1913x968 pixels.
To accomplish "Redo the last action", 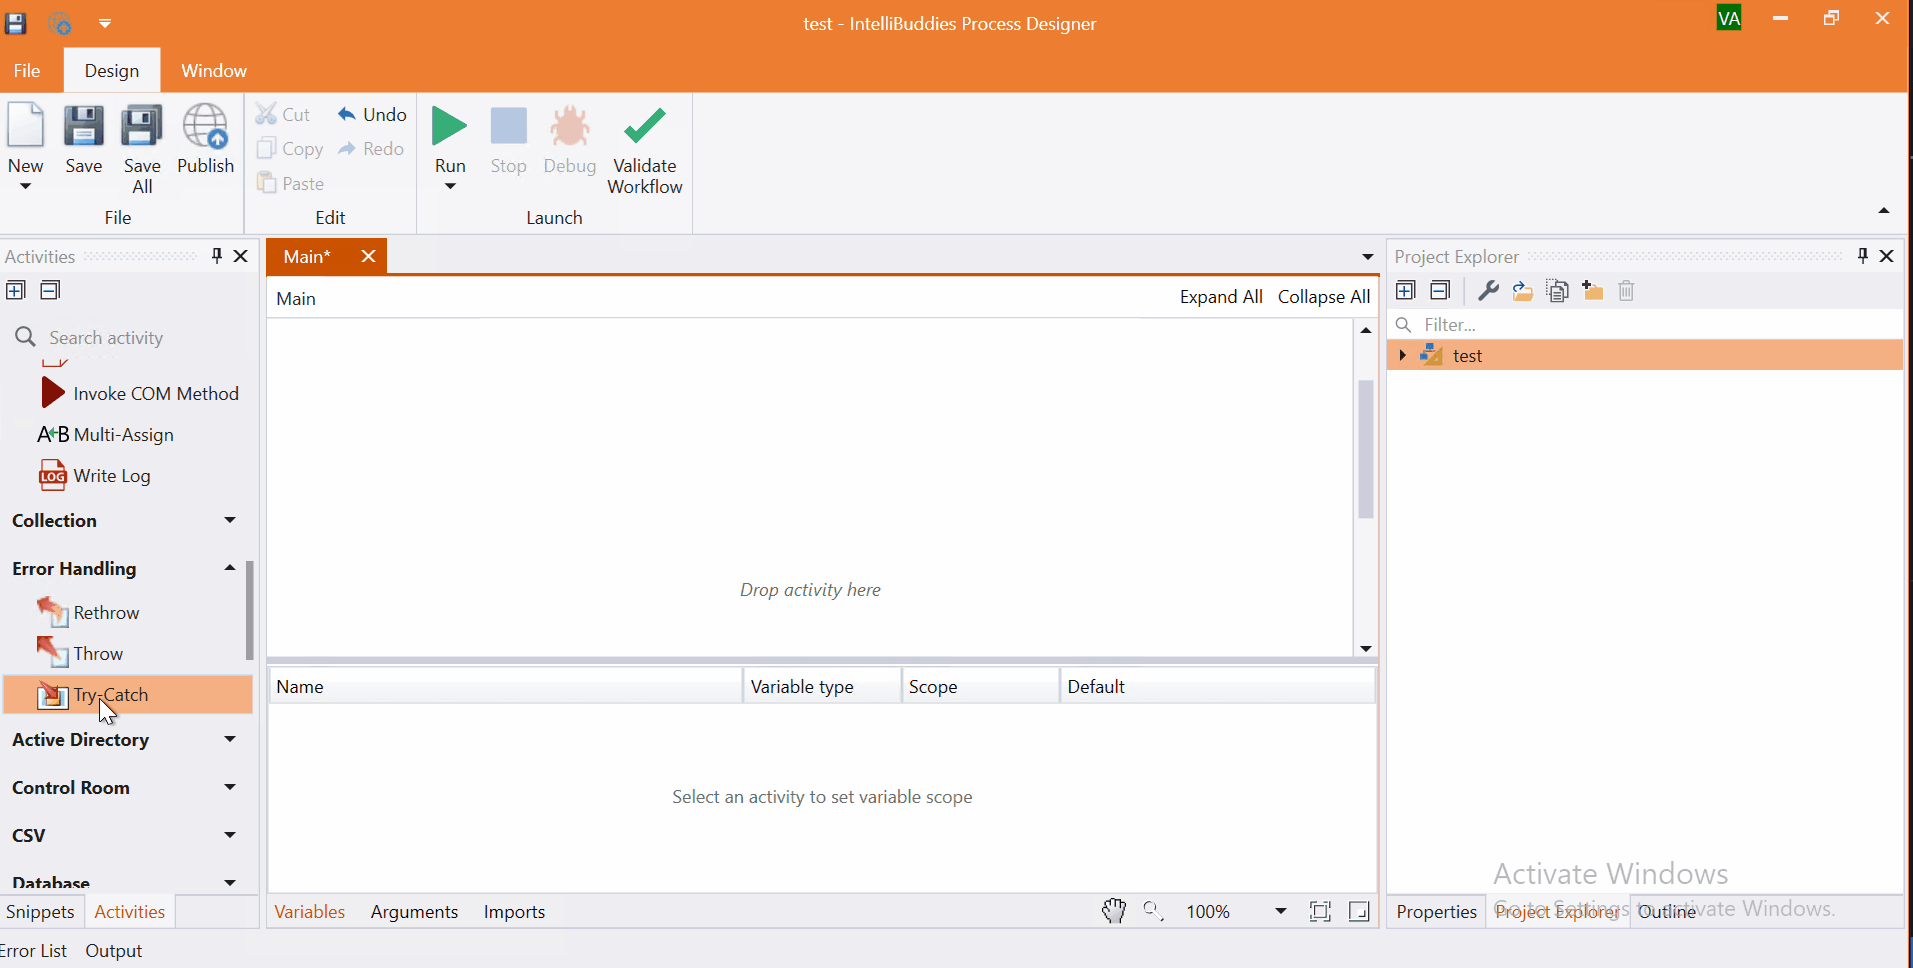I will pyautogui.click(x=371, y=149).
